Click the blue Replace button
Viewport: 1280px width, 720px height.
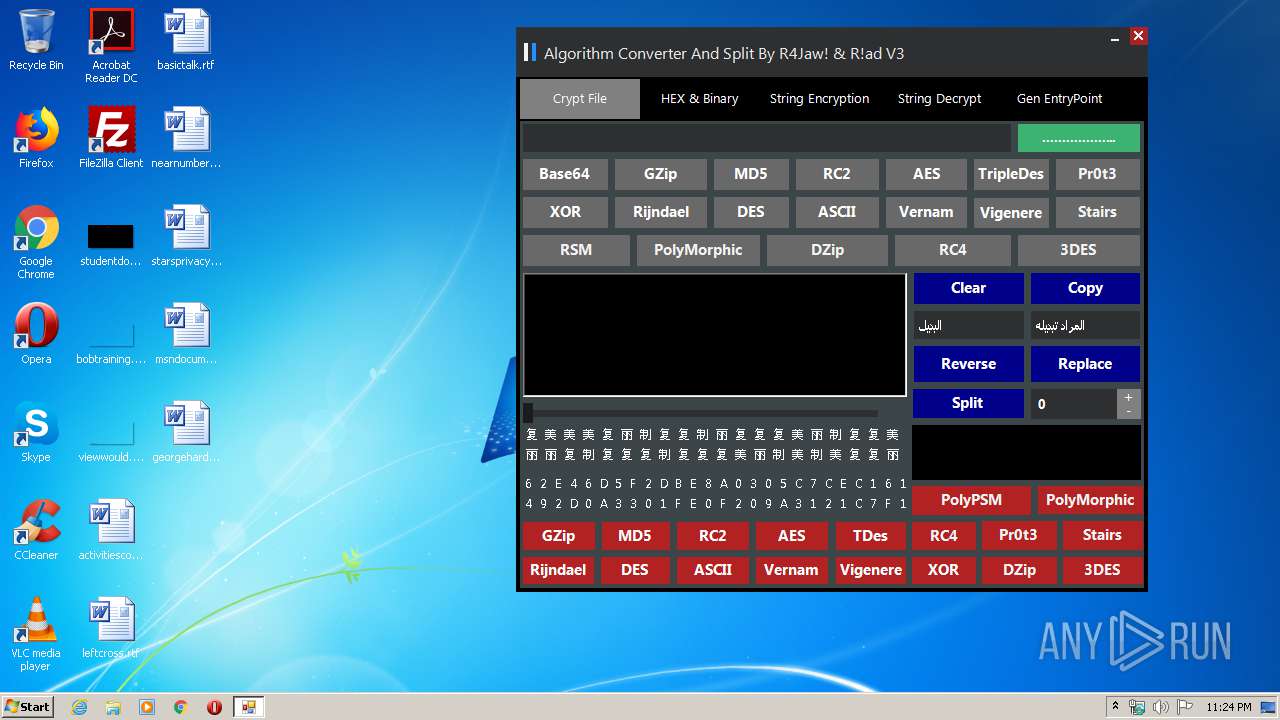[x=1085, y=364]
